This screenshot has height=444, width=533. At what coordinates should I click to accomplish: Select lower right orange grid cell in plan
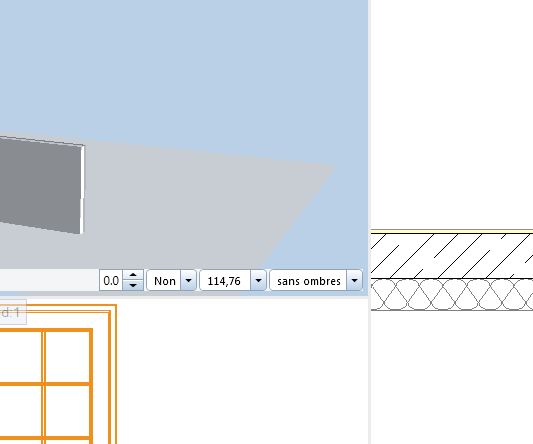67,411
